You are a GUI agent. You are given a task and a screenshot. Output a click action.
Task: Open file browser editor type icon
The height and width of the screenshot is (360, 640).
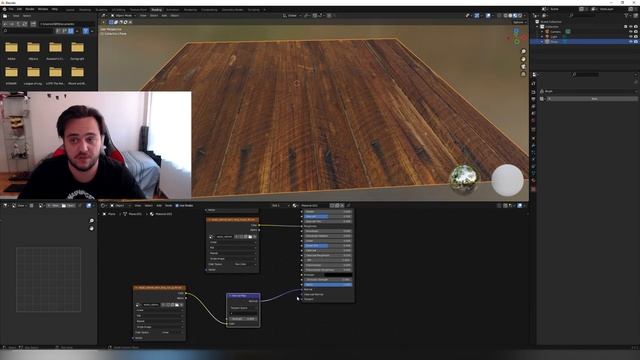click(x=5, y=16)
